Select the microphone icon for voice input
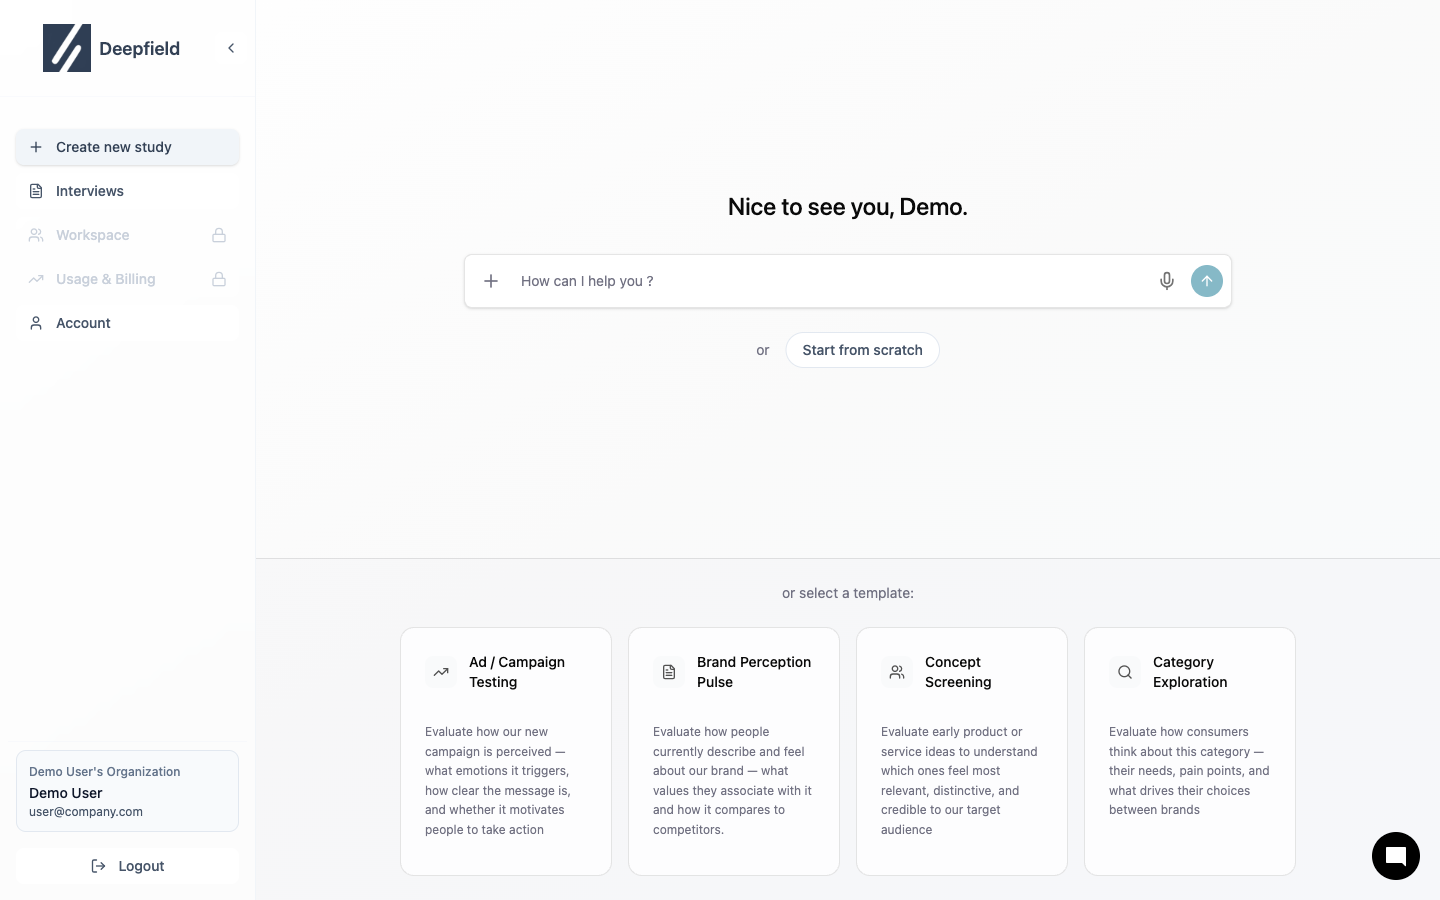Image resolution: width=1440 pixels, height=900 pixels. (x=1167, y=281)
